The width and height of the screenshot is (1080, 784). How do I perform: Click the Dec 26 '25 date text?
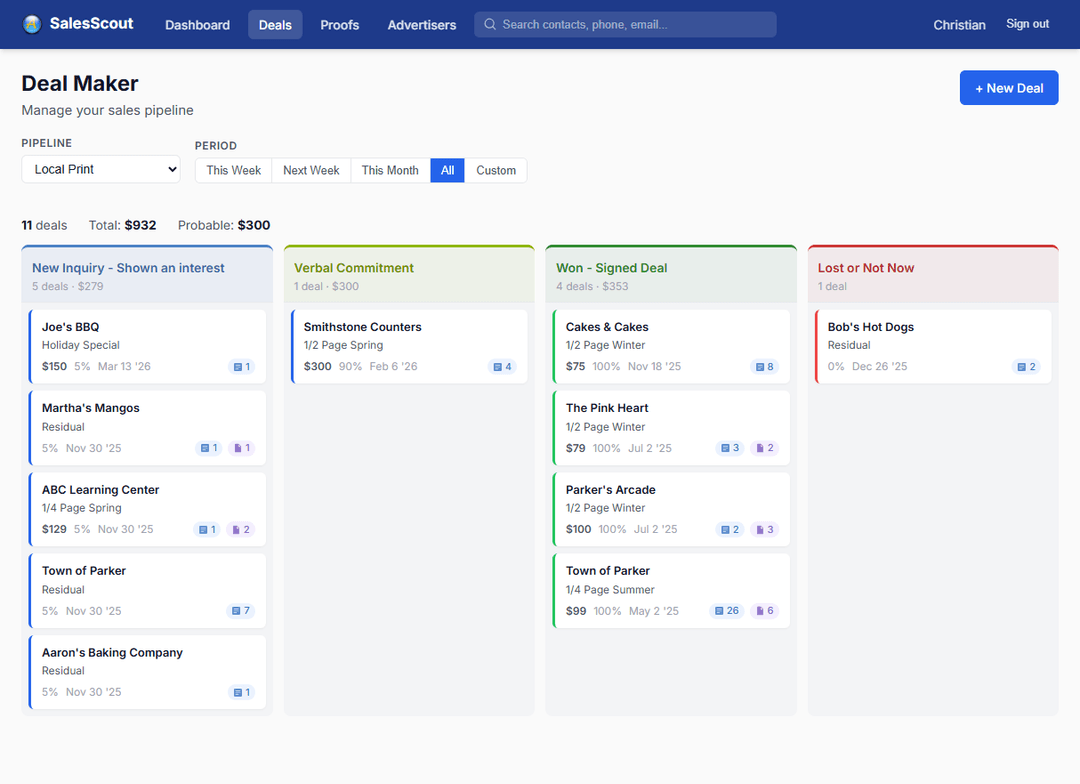tap(880, 367)
